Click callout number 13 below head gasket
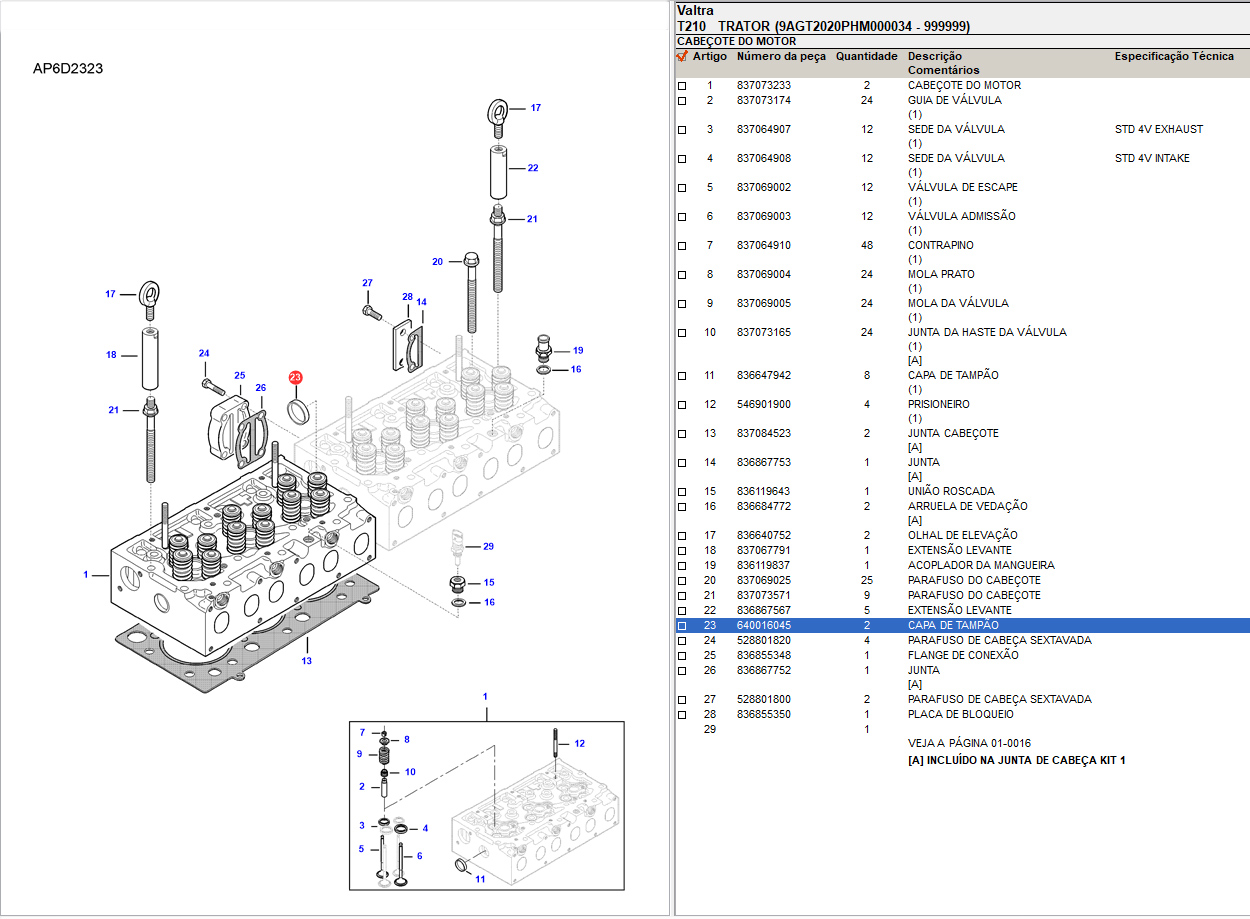 coord(307,661)
